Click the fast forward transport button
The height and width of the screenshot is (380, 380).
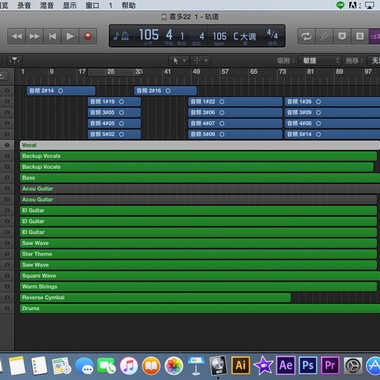tap(34, 36)
